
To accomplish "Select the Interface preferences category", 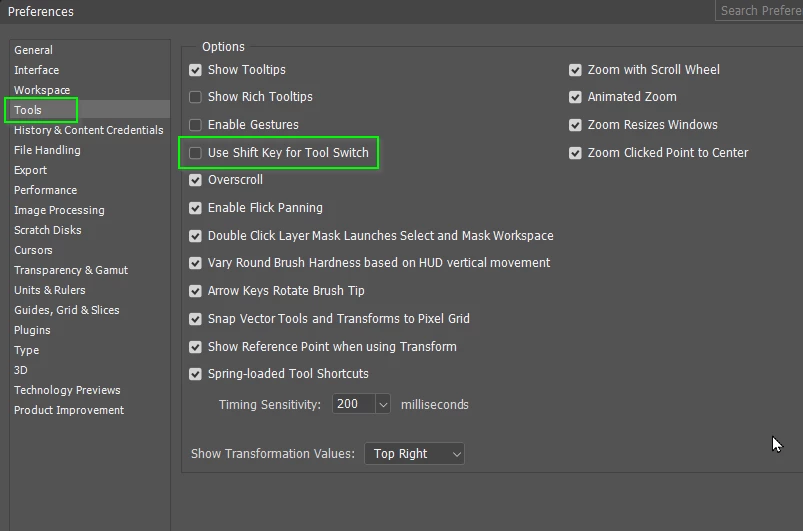I will click(x=36, y=70).
